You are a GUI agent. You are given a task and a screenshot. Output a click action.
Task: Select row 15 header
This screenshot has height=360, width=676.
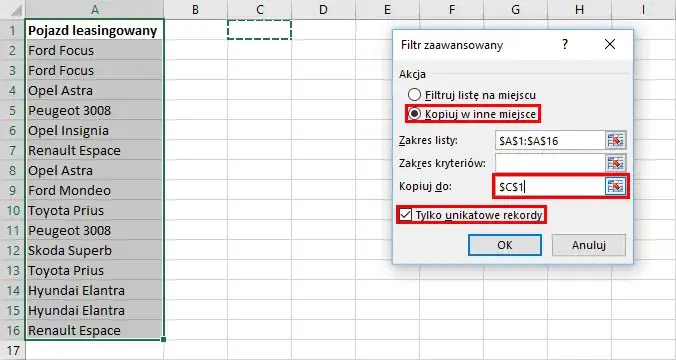coord(13,310)
